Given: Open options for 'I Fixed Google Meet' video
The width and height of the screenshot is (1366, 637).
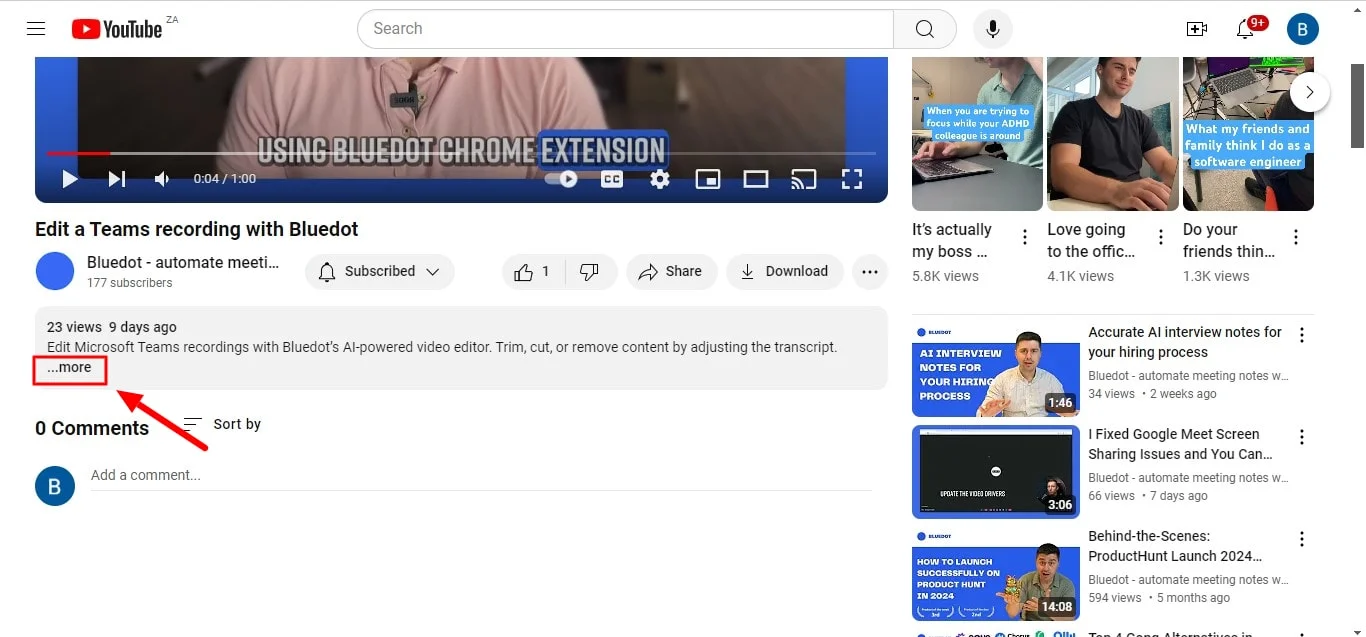Looking at the screenshot, I should (x=1302, y=437).
